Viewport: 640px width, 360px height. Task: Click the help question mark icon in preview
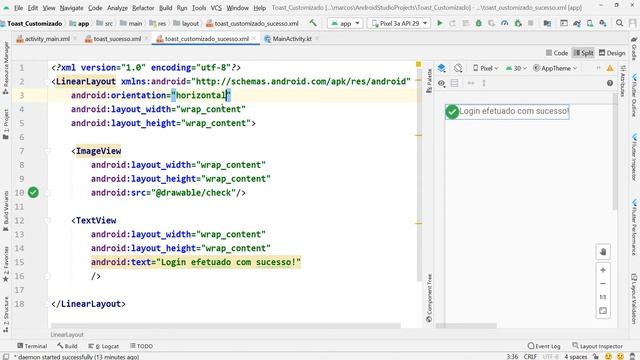(x=610, y=83)
